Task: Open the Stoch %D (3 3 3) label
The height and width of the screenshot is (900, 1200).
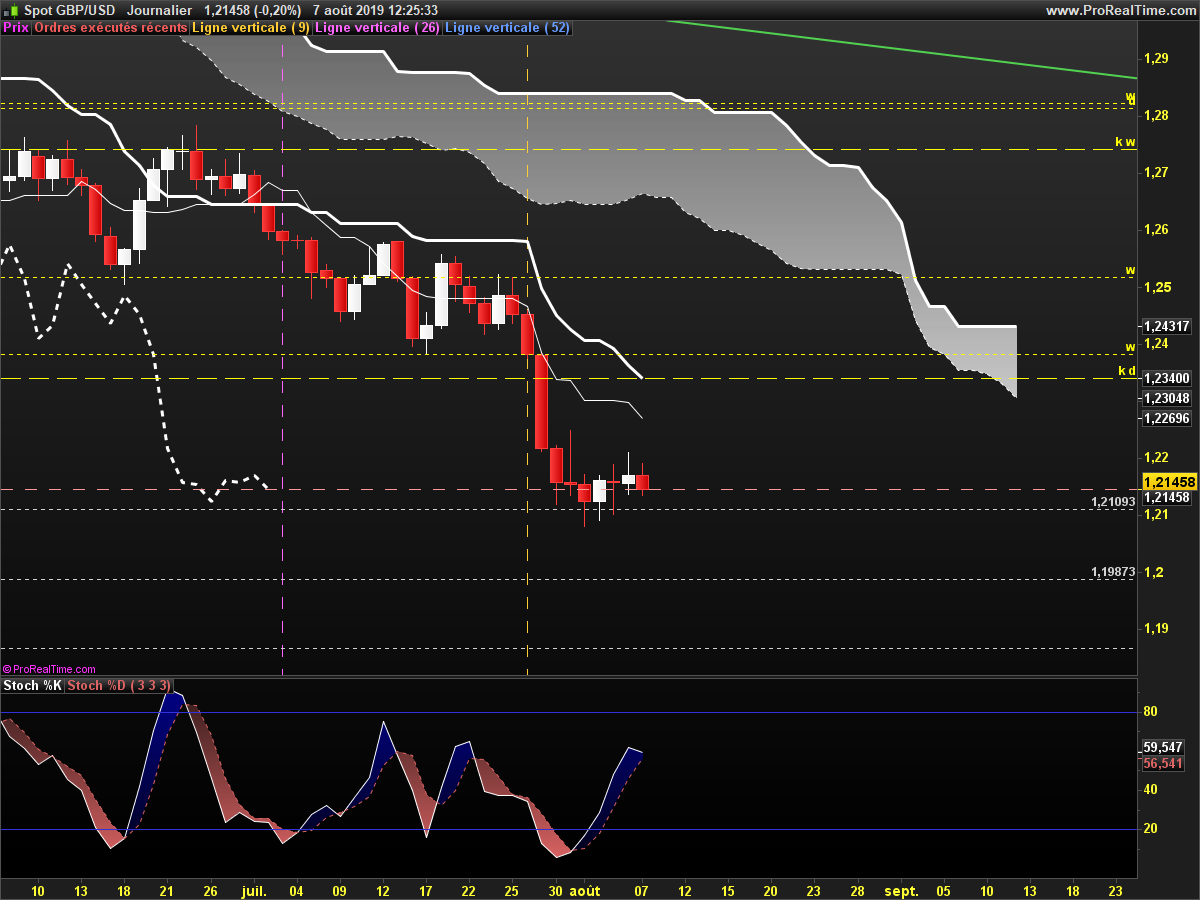Action: tap(120, 686)
